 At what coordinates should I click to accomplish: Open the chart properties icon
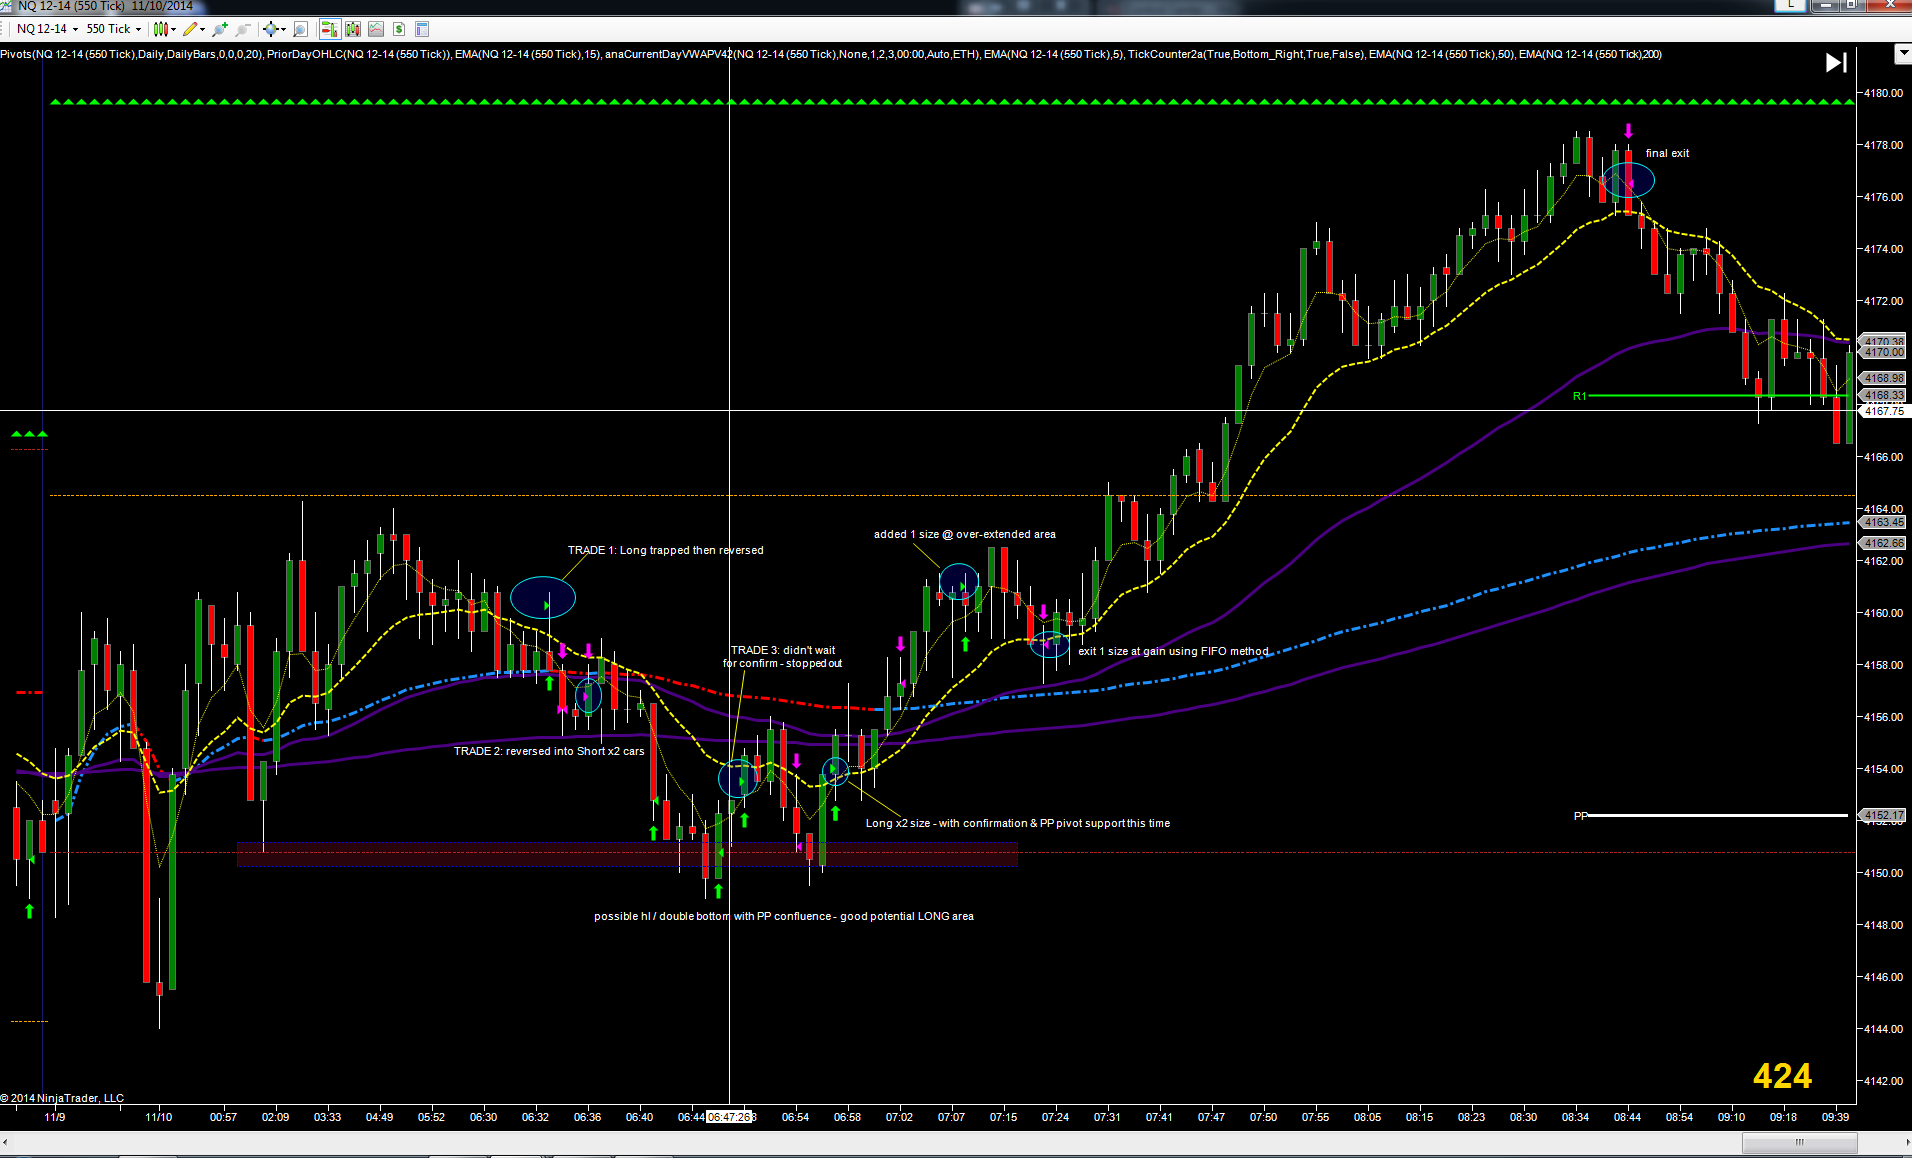422,29
